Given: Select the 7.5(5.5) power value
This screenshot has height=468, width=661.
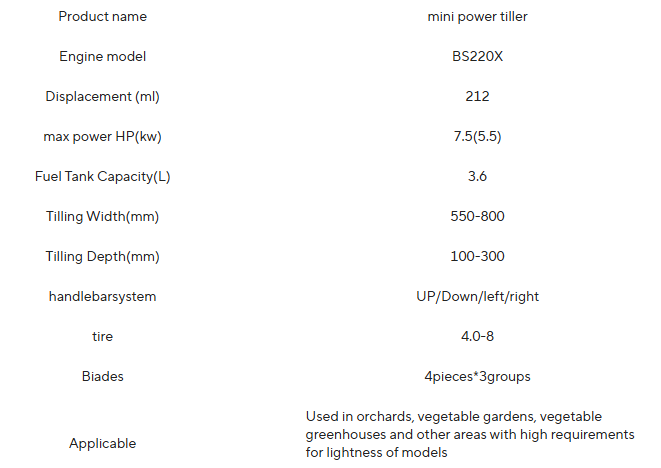Looking at the screenshot, I should [477, 137].
